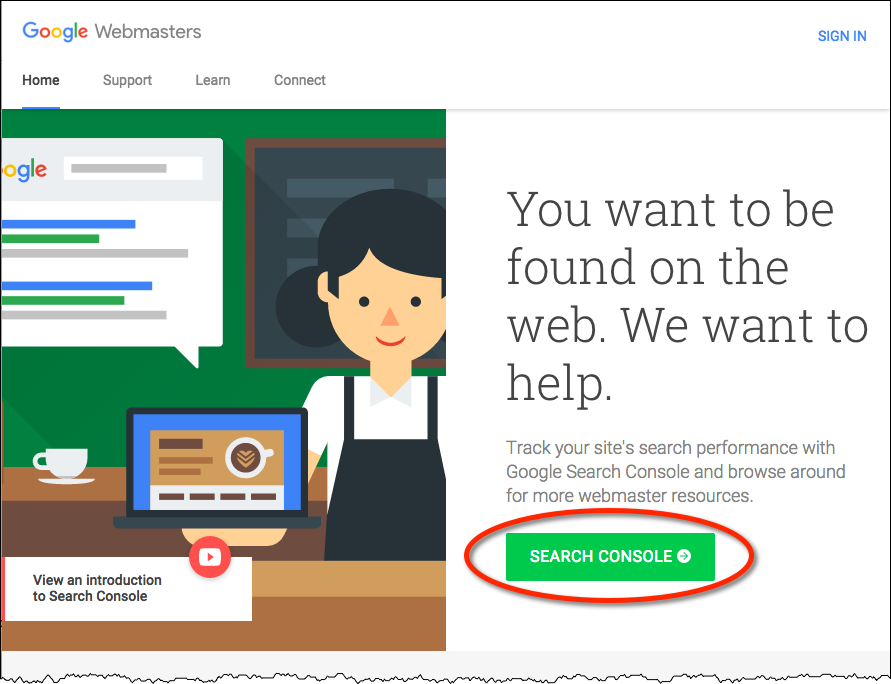Image resolution: width=891 pixels, height=684 pixels.
Task: Play the Search Console introduction video
Action: click(x=210, y=557)
